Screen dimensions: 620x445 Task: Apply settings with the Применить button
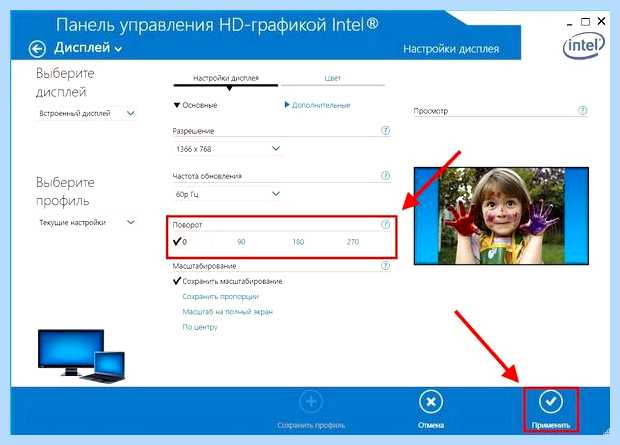click(551, 409)
